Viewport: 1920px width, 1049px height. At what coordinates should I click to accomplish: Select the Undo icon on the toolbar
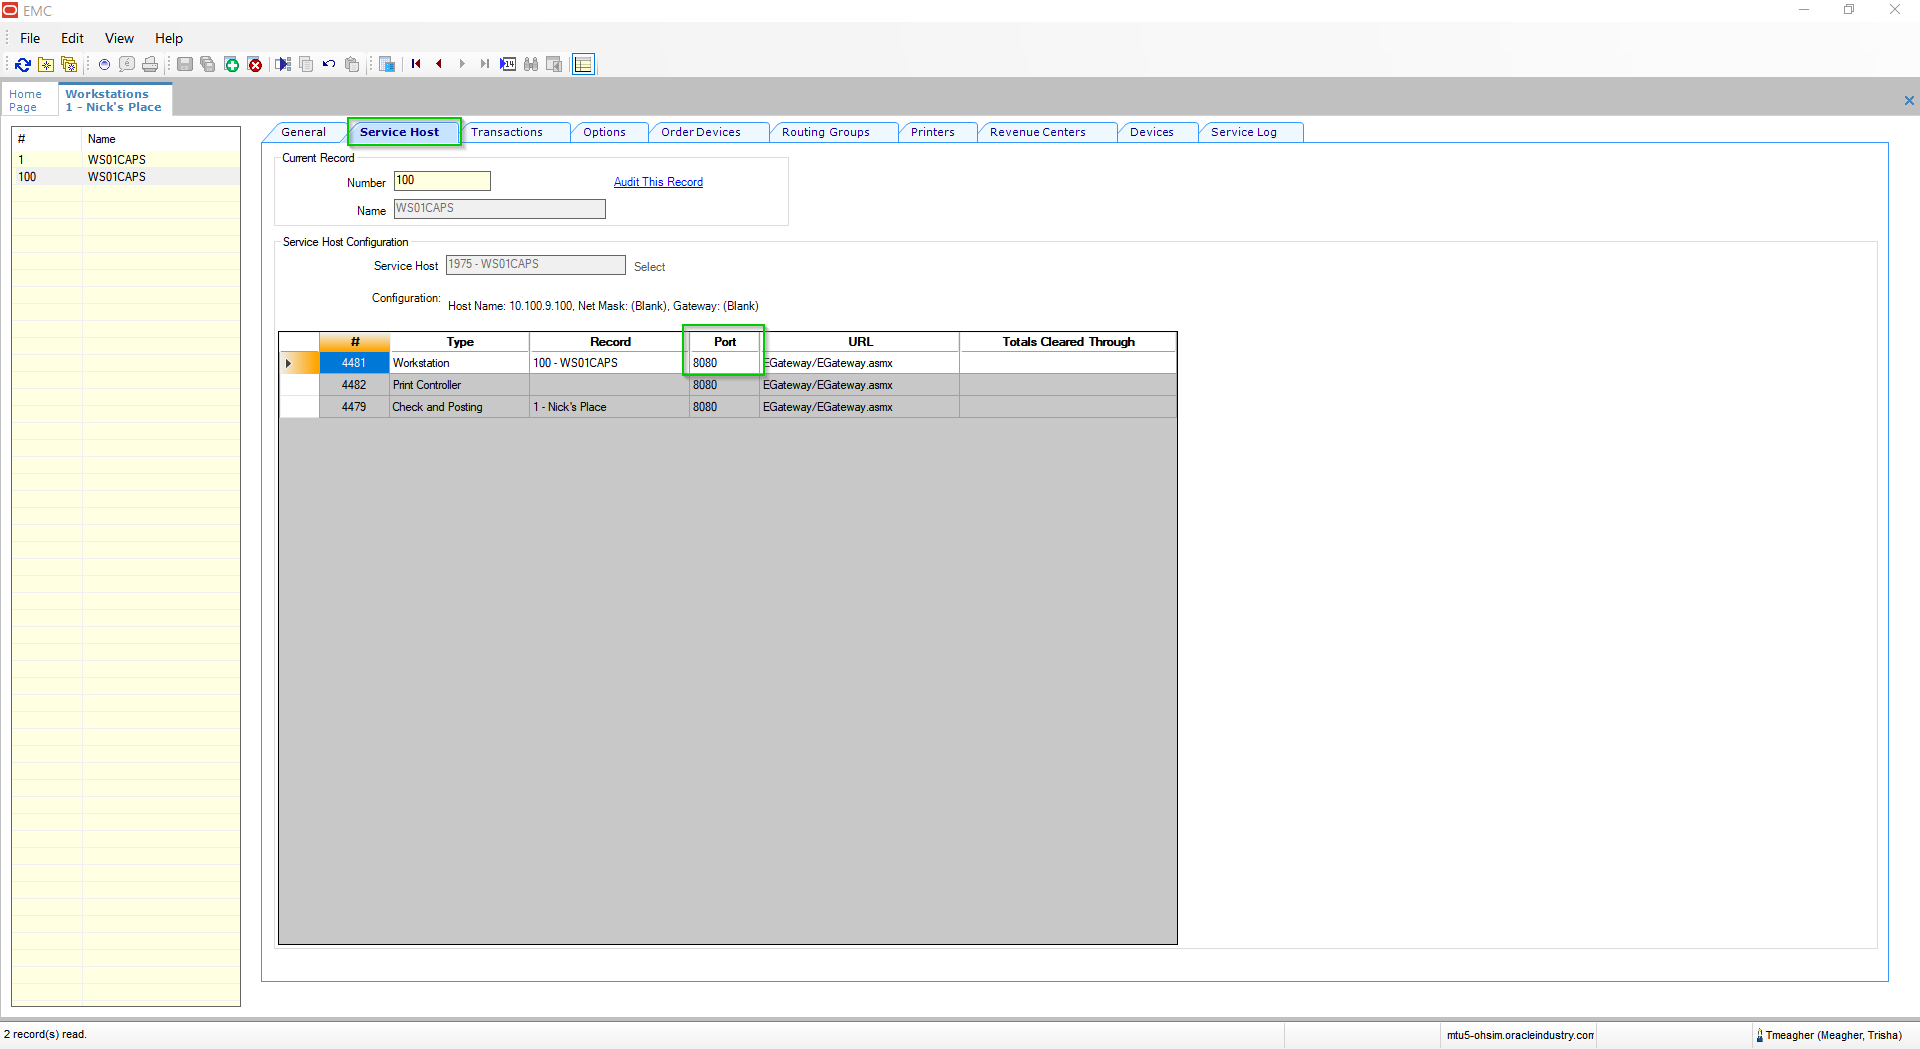coord(329,64)
